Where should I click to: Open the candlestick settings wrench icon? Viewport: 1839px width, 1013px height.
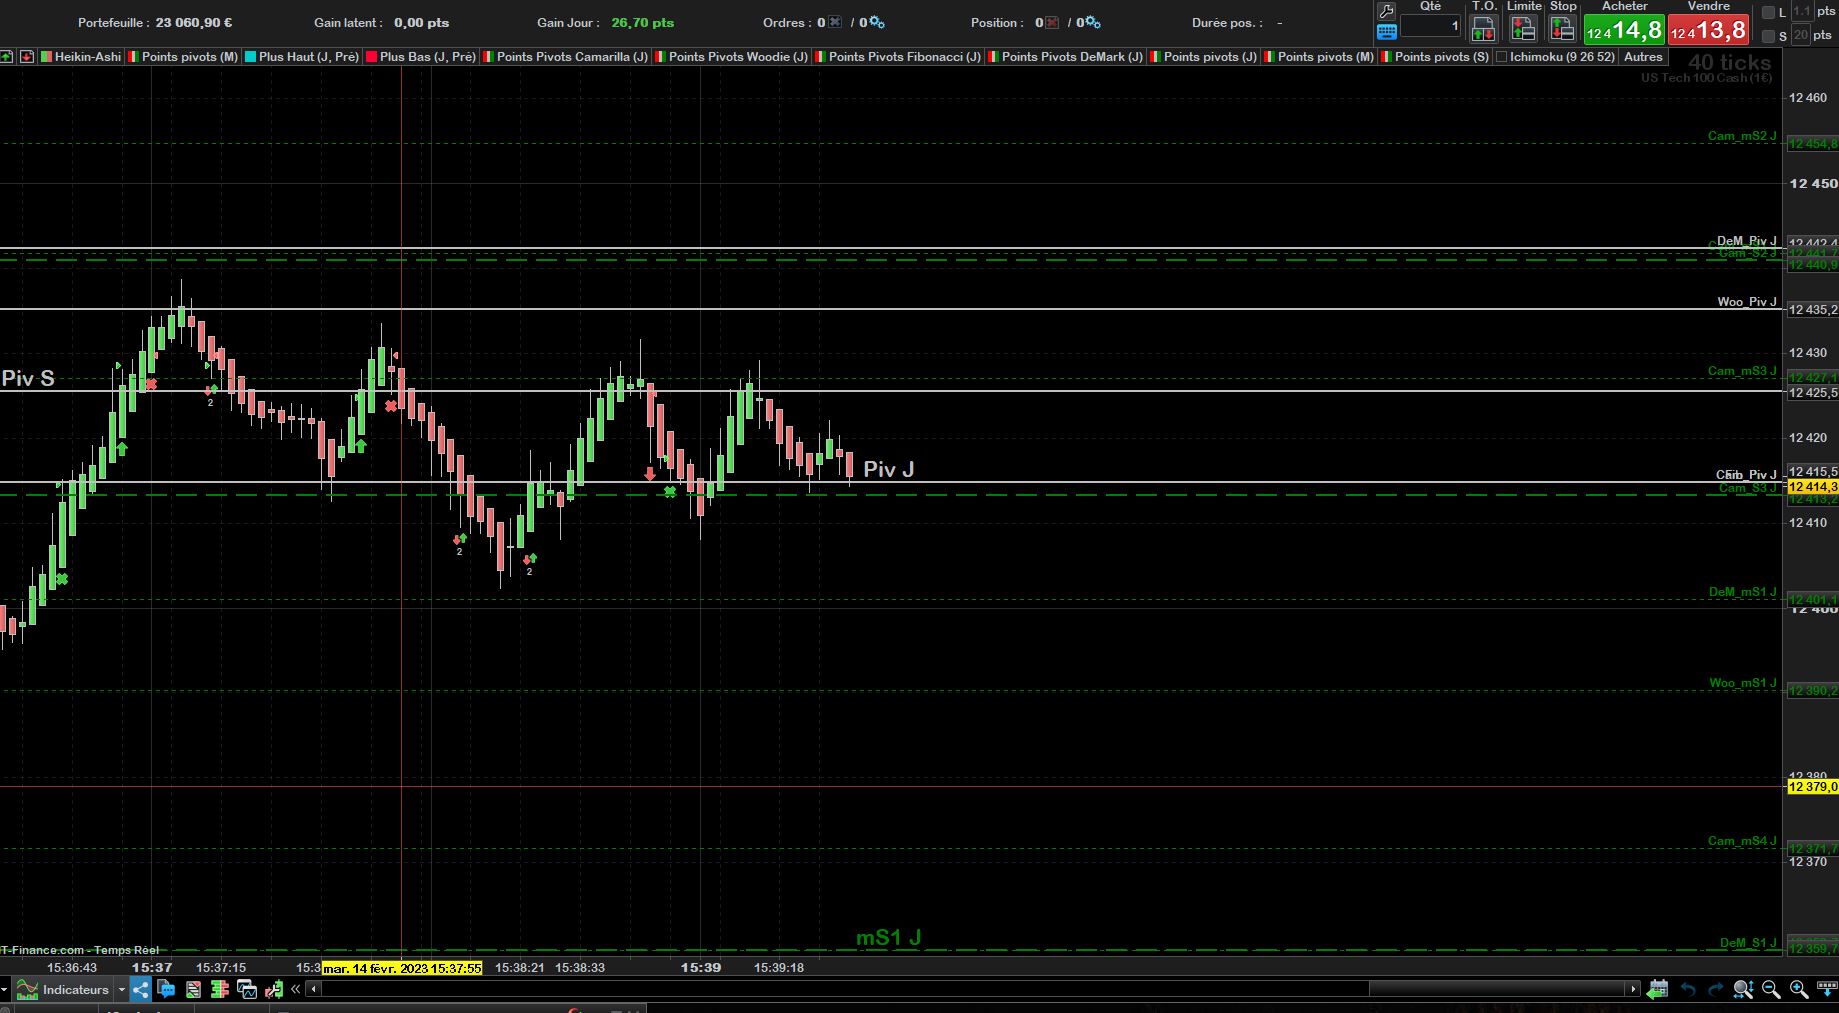(273, 989)
